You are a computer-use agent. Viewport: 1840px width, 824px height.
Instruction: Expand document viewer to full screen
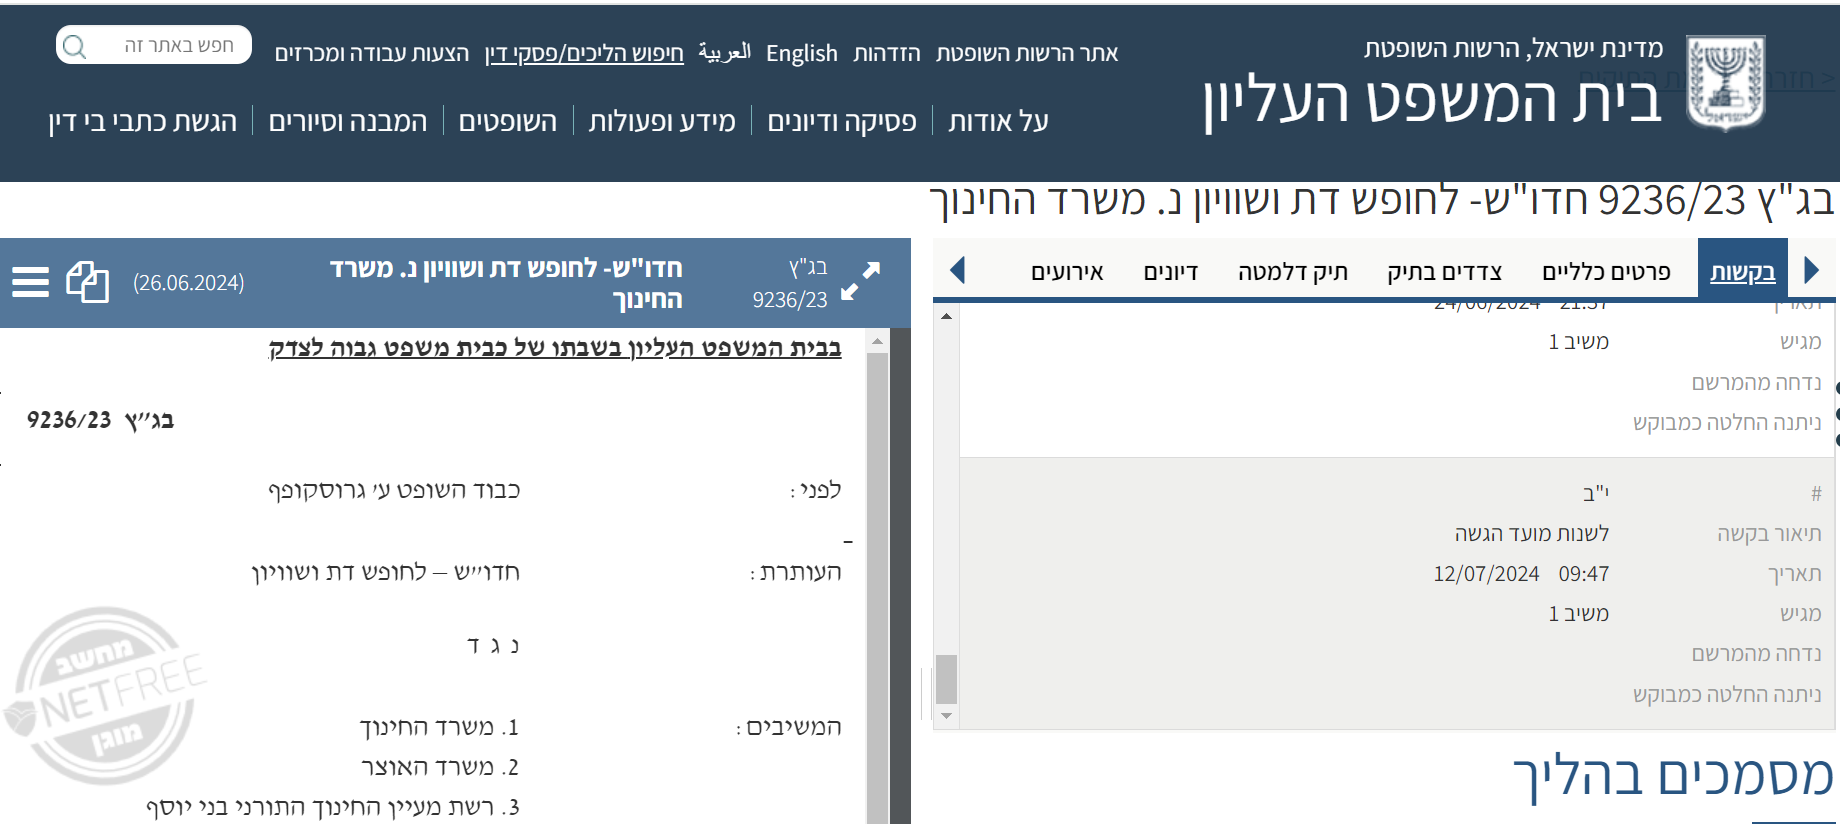(860, 281)
